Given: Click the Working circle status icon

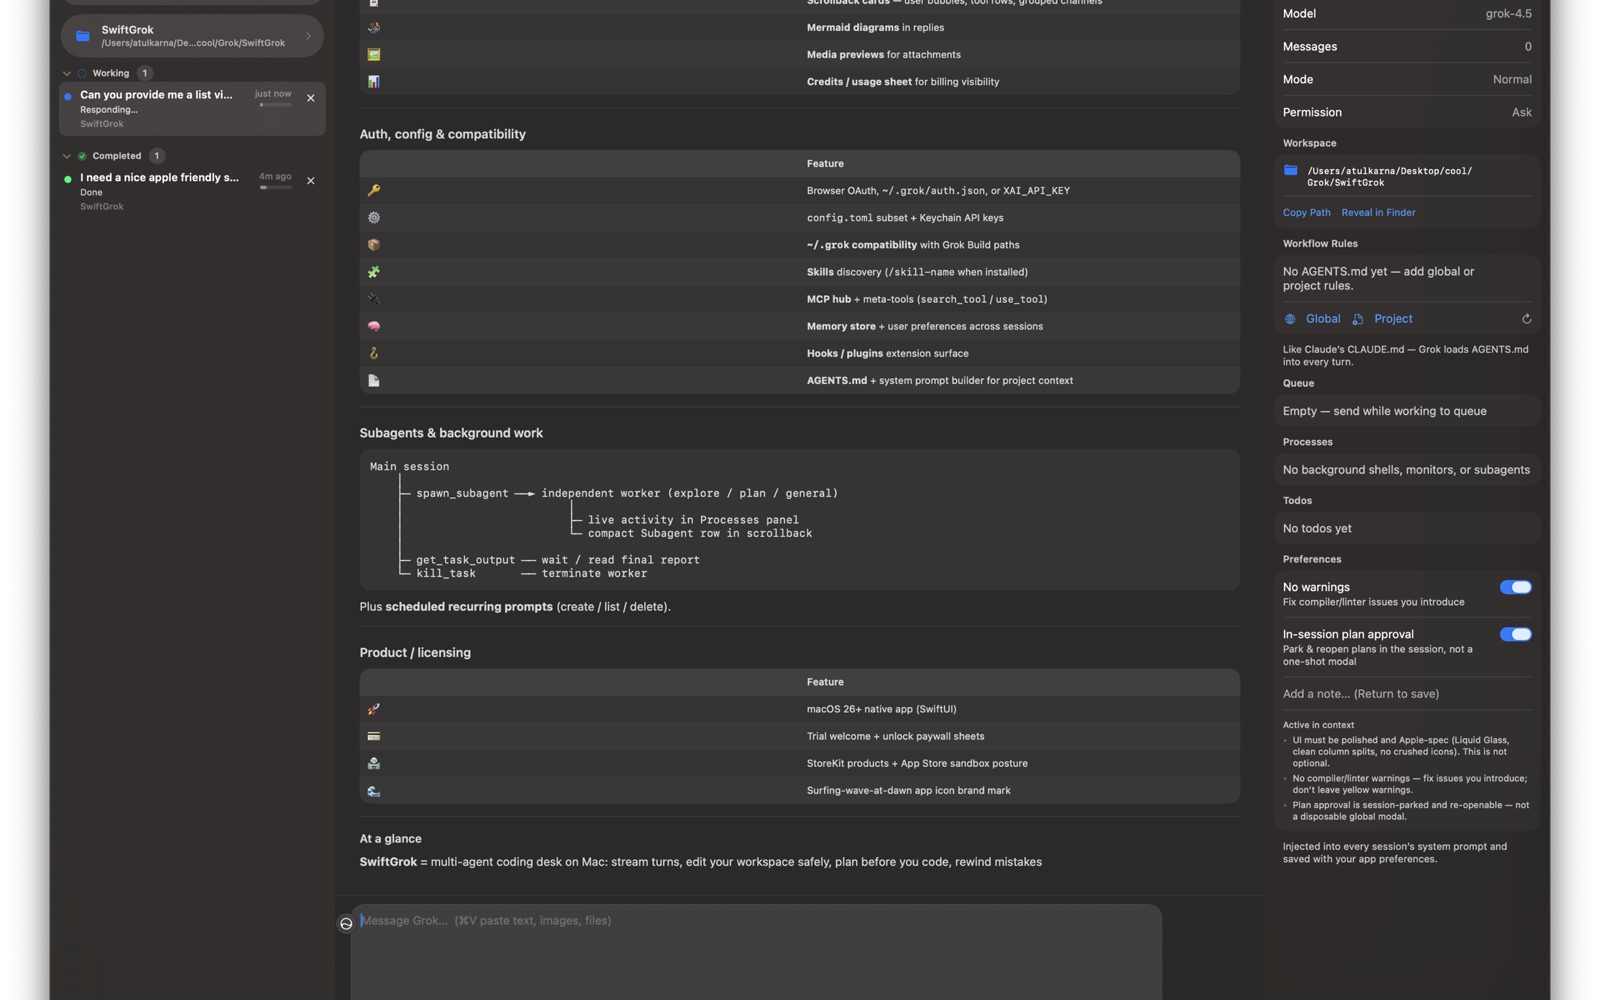Looking at the screenshot, I should [x=82, y=73].
